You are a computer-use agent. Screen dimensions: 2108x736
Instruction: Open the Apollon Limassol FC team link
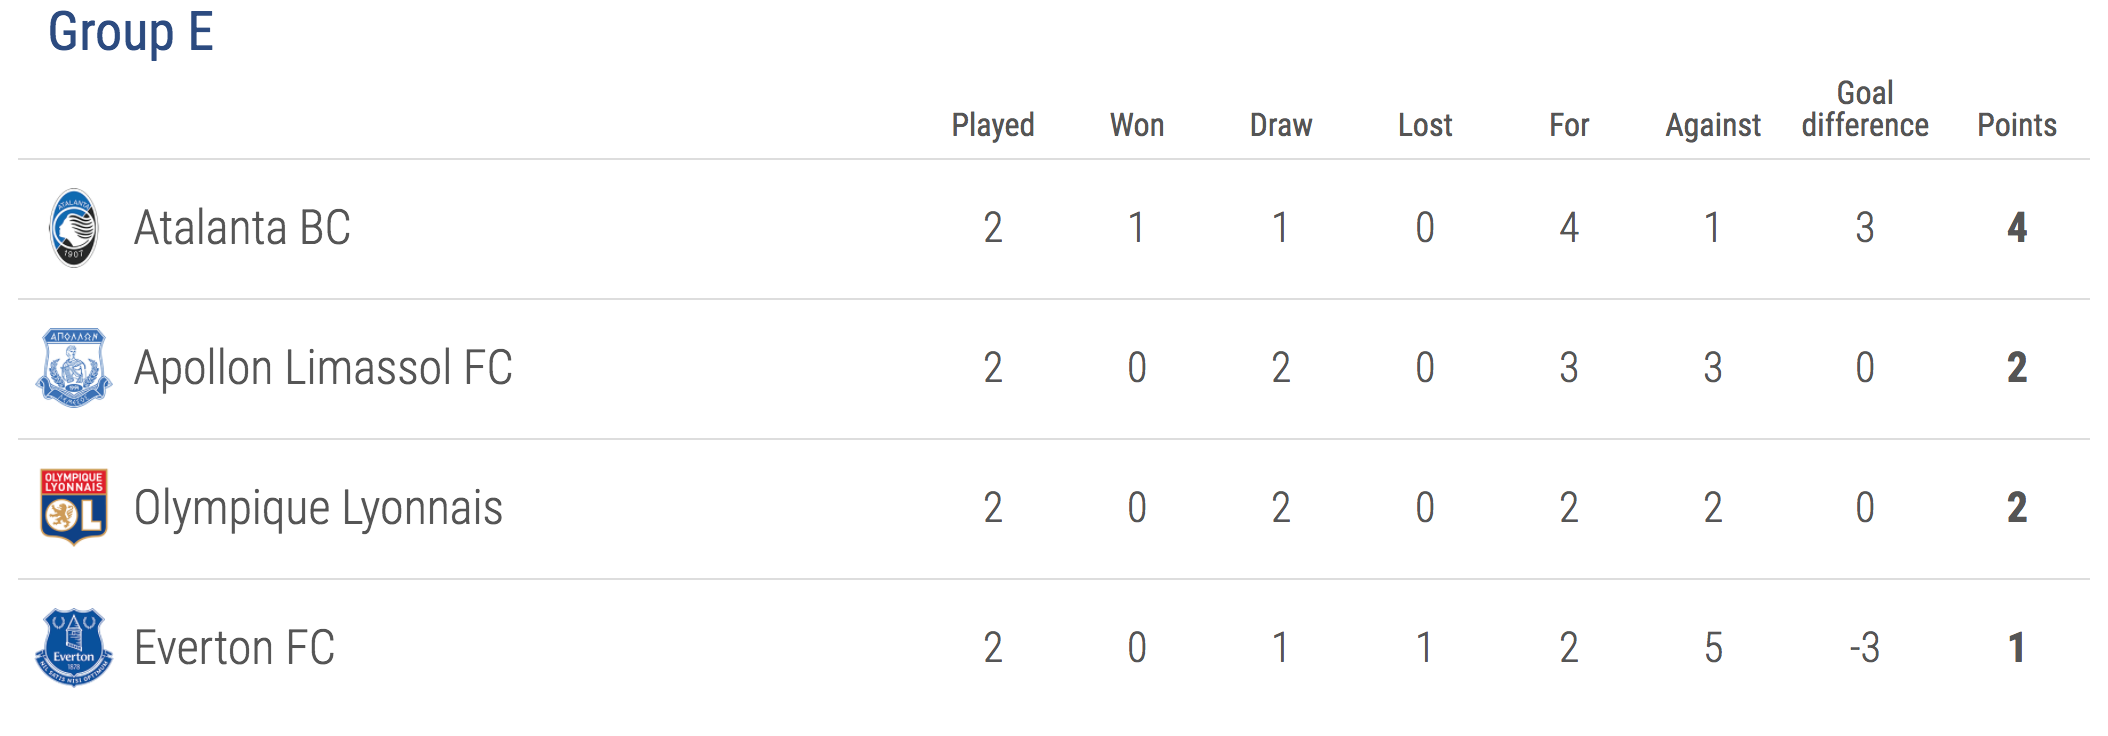pyautogui.click(x=323, y=368)
